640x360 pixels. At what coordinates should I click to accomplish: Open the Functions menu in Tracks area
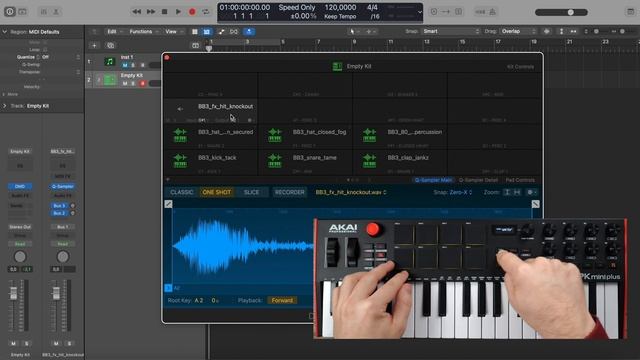(x=143, y=31)
